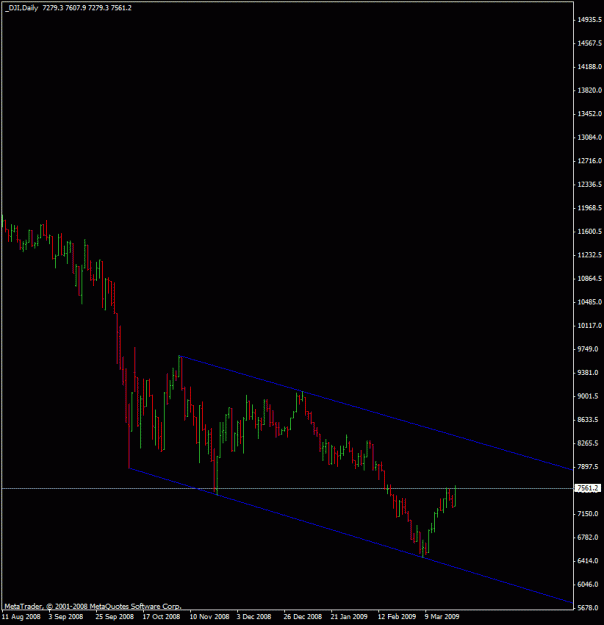Click the 7150.0 price axis label
This screenshot has width=604, height=625.
[588, 514]
